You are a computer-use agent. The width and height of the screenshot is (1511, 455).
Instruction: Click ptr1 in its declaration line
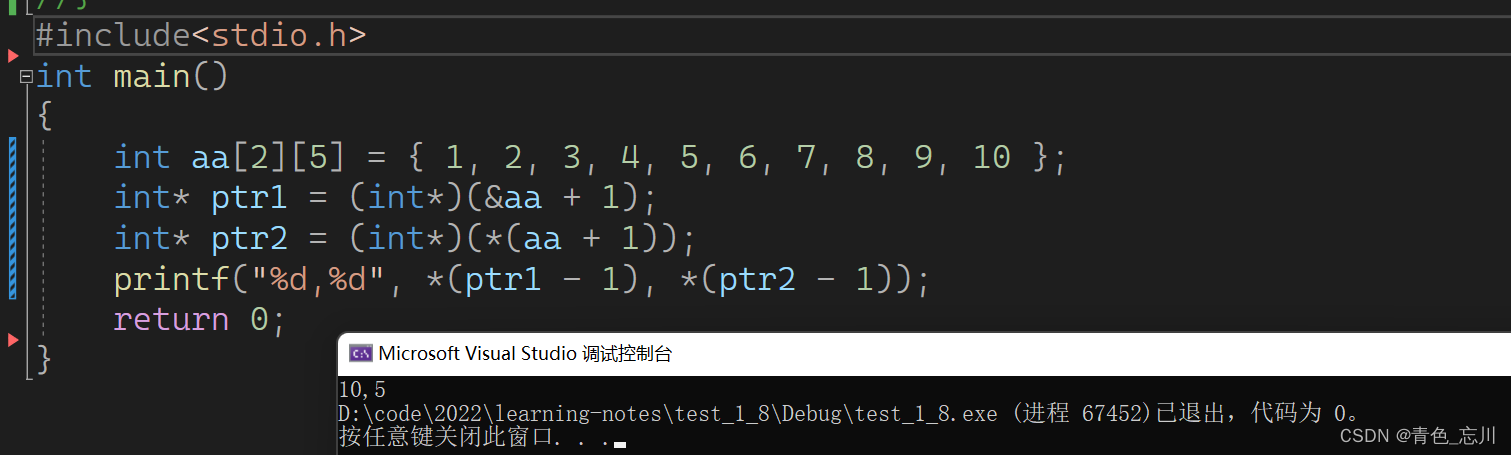point(248,198)
